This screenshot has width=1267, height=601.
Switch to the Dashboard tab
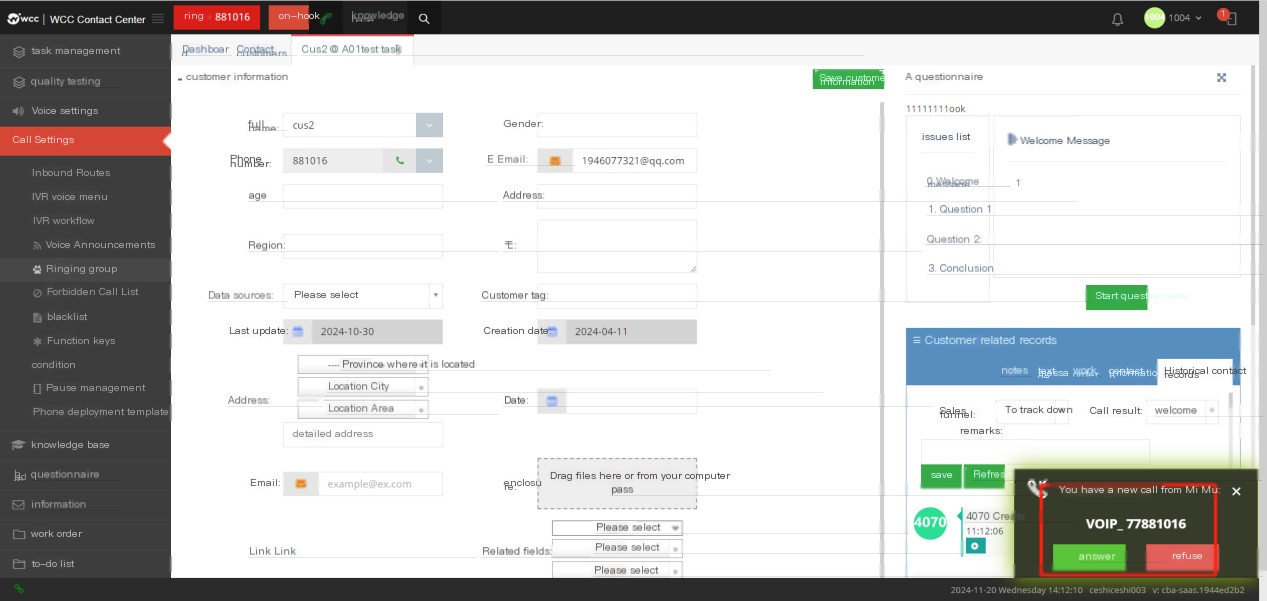pos(205,49)
